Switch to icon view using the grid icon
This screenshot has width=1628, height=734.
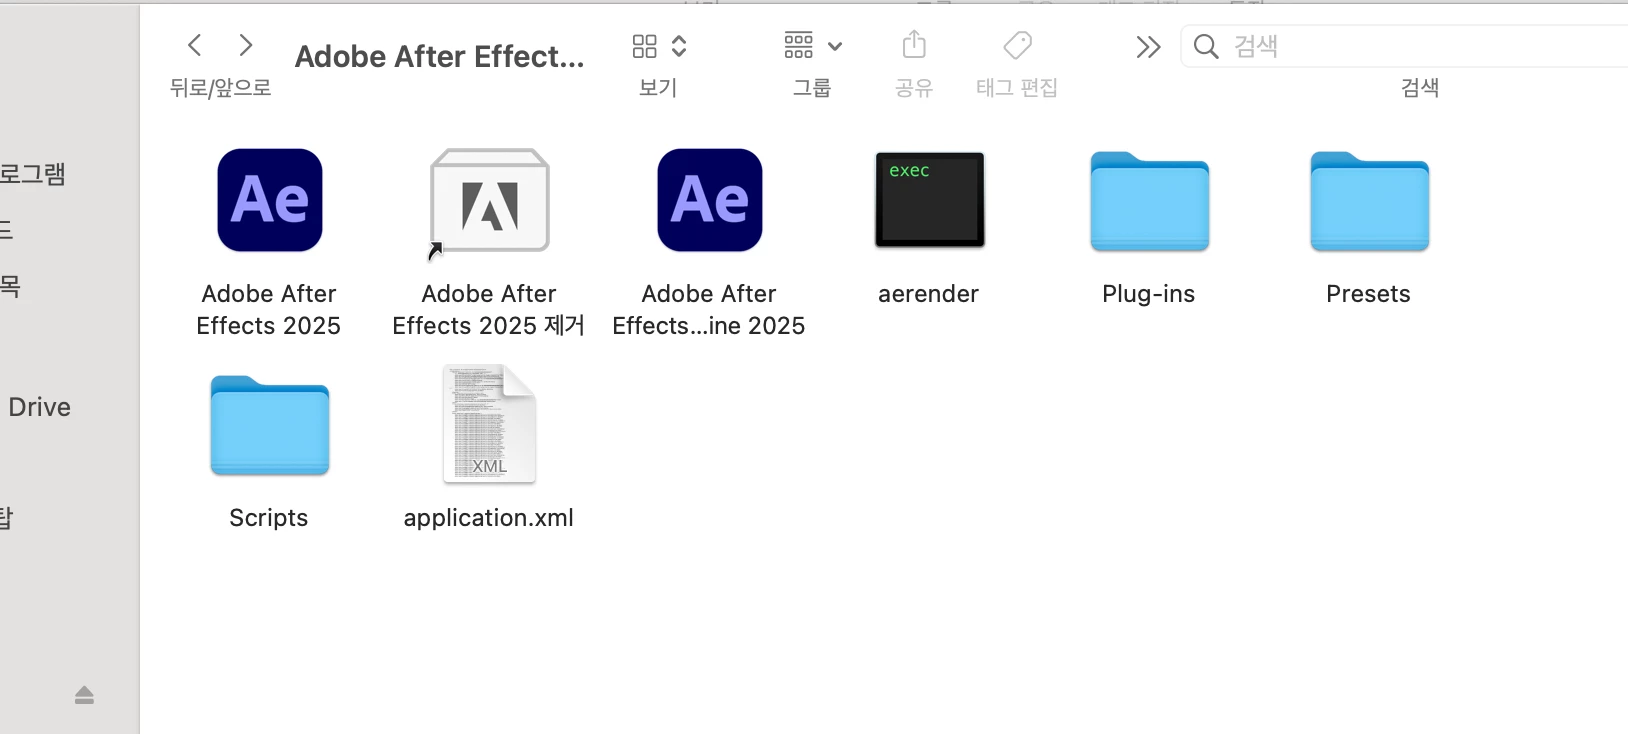645,46
